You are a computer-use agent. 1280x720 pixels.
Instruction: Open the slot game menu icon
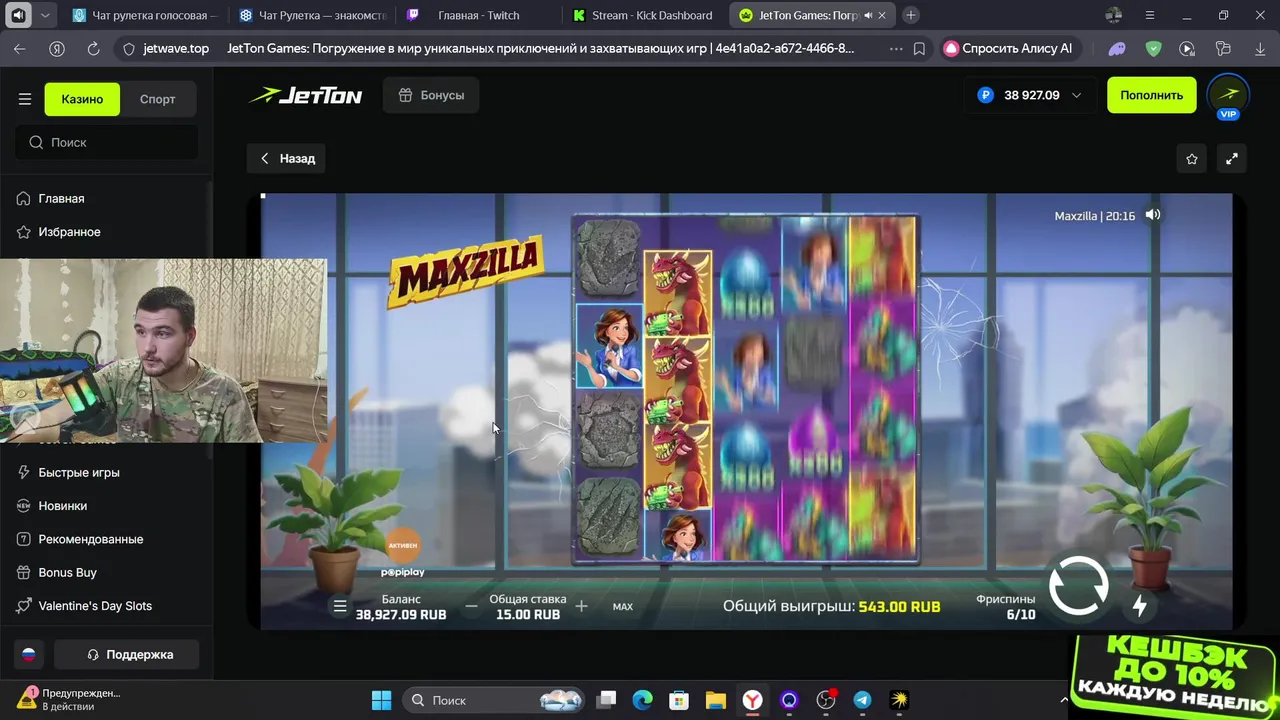pyautogui.click(x=340, y=606)
